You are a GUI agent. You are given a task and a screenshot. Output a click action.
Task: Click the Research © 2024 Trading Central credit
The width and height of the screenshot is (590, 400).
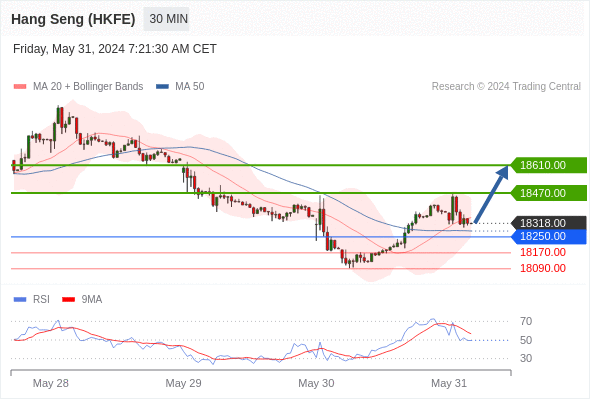(506, 87)
